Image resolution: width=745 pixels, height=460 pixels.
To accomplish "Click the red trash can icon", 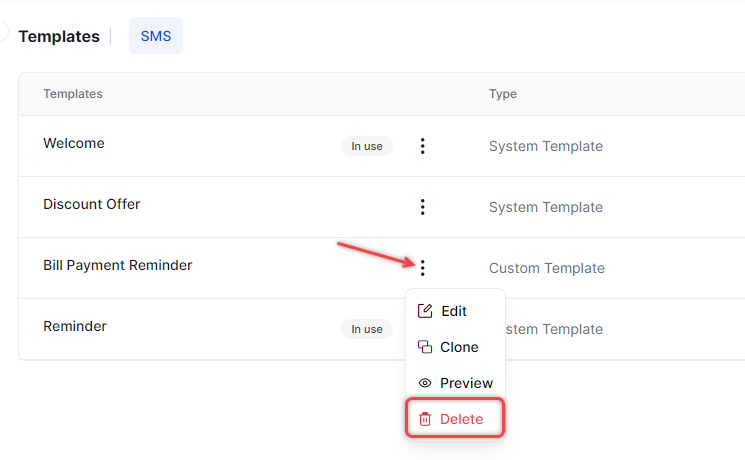I will (425, 419).
